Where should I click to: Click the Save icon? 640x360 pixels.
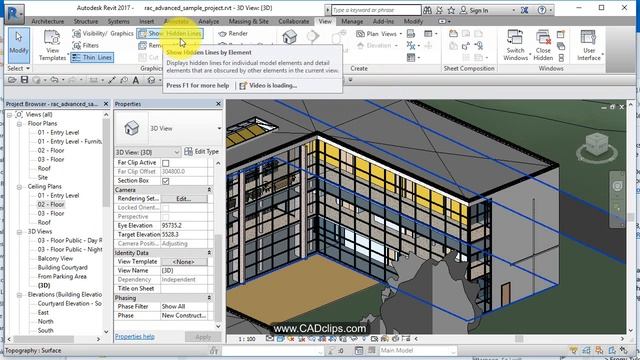(x=24, y=80)
